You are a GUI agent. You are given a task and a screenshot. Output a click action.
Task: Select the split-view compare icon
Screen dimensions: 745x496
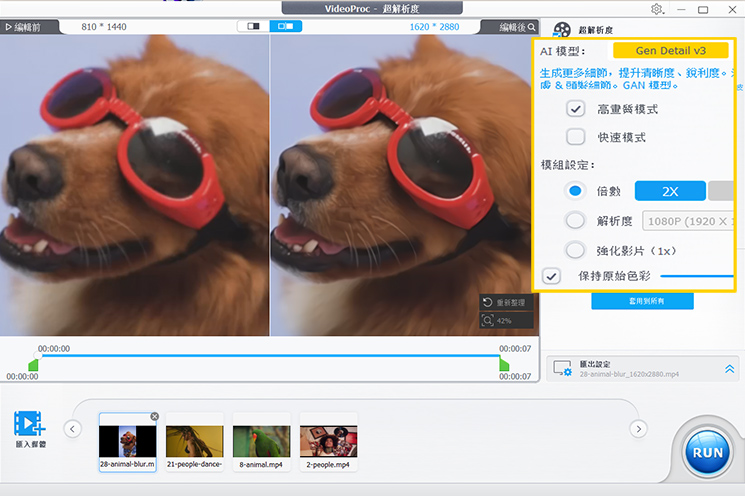click(286, 26)
